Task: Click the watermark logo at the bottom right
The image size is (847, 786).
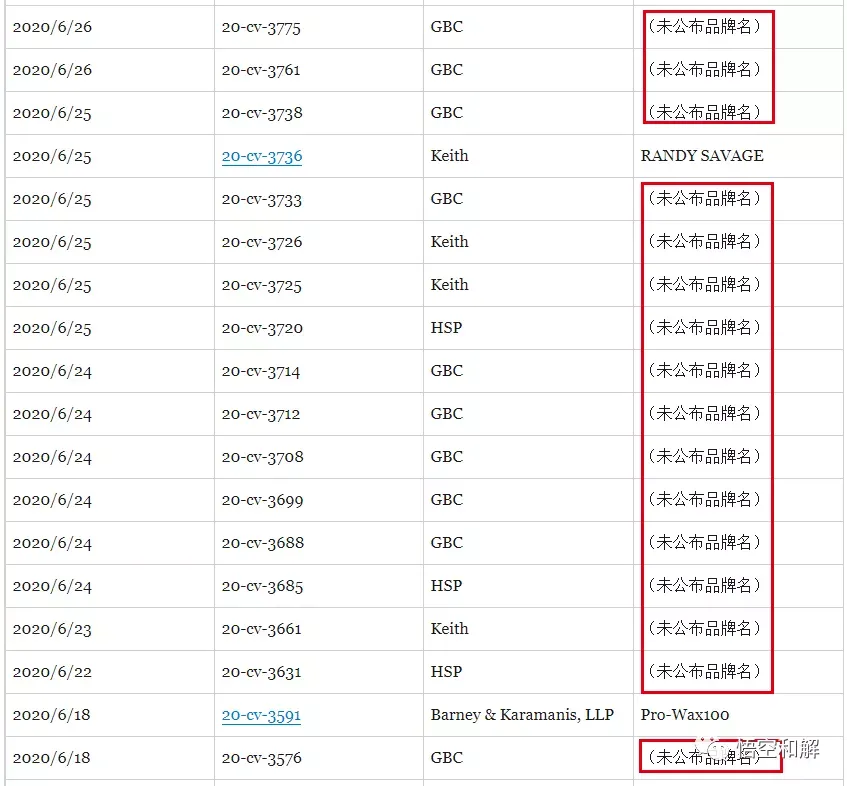Action: (x=758, y=749)
